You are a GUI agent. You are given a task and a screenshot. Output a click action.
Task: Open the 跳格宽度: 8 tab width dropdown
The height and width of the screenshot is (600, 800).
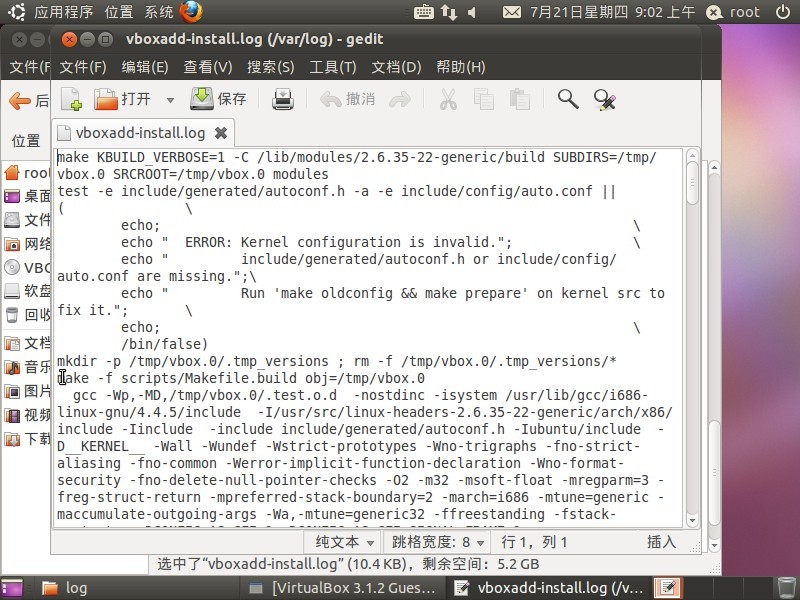[x=437, y=542]
